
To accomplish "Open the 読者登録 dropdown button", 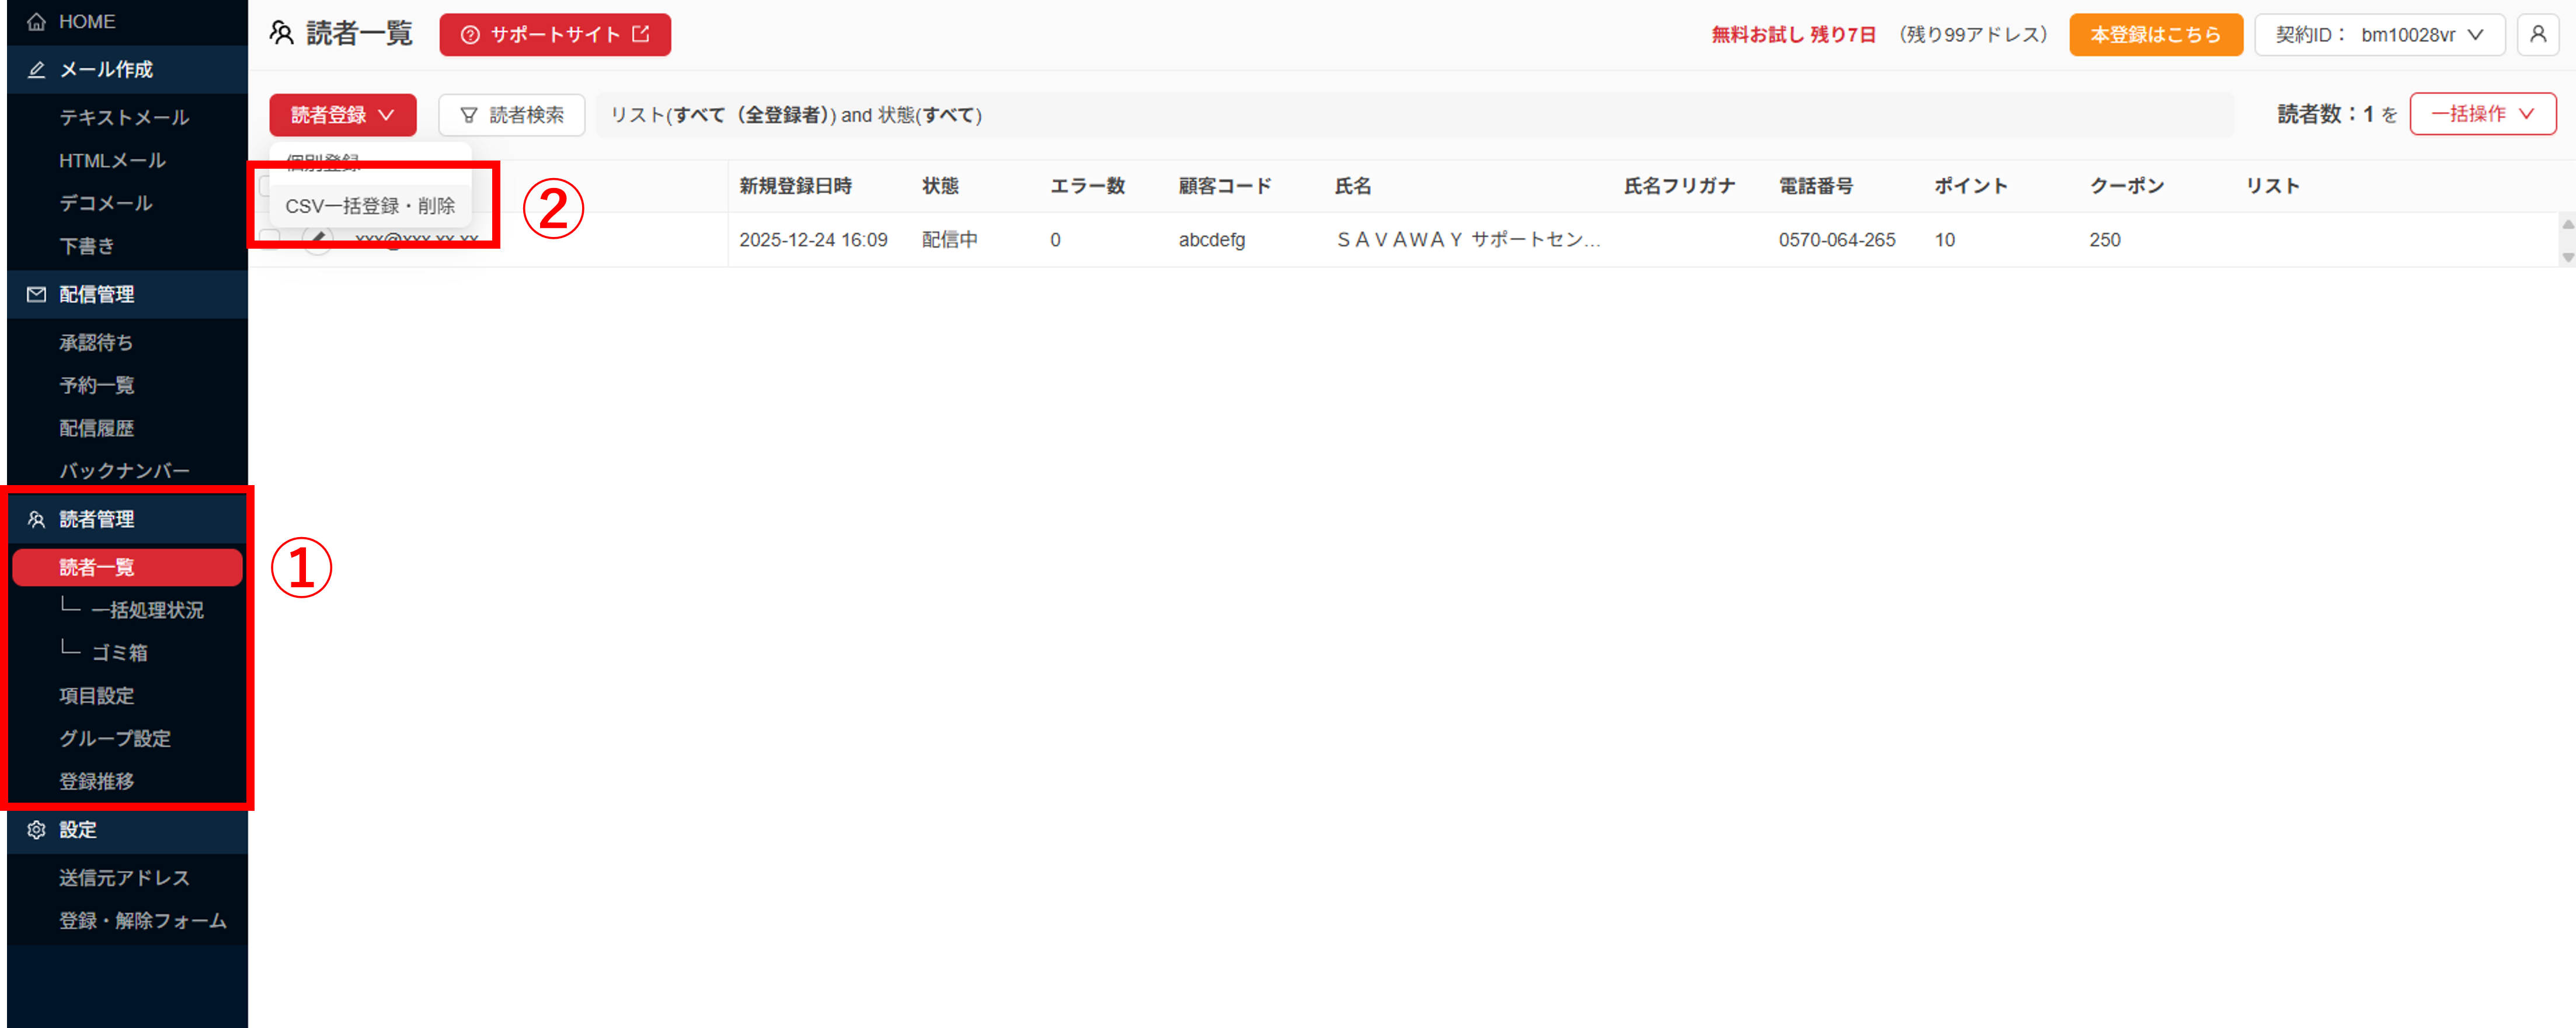I will [x=342, y=115].
